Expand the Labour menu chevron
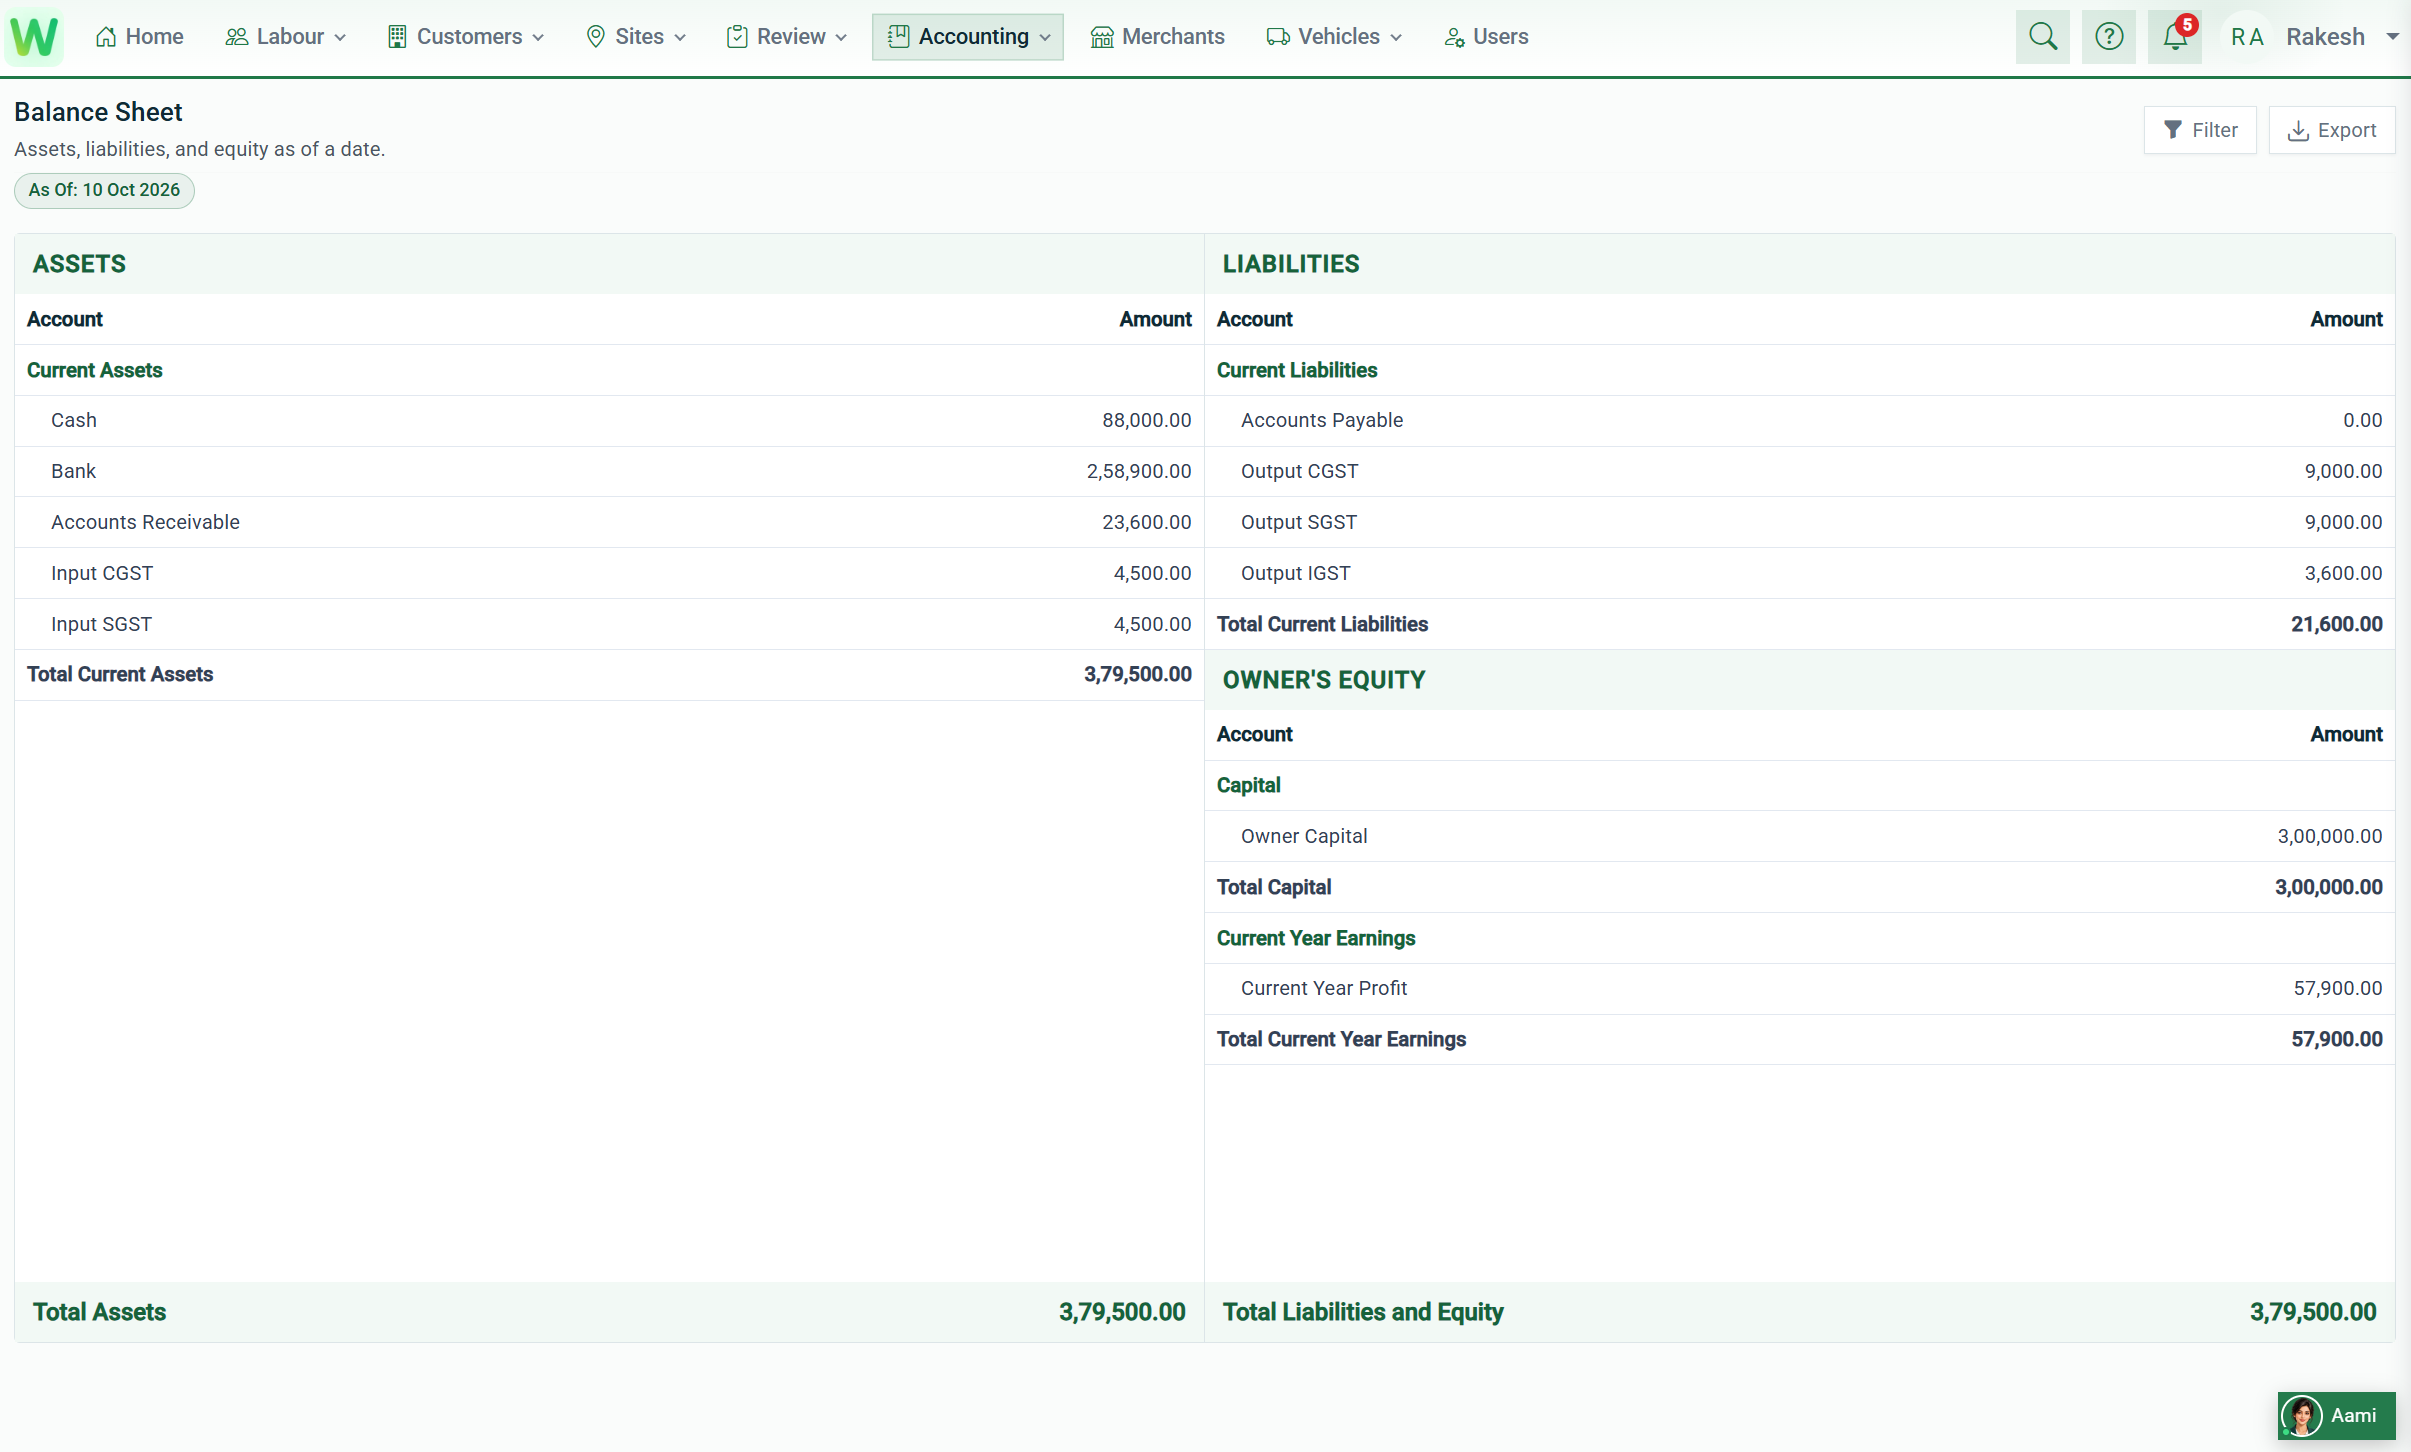Viewport: 2411px width, 1452px height. click(x=340, y=38)
